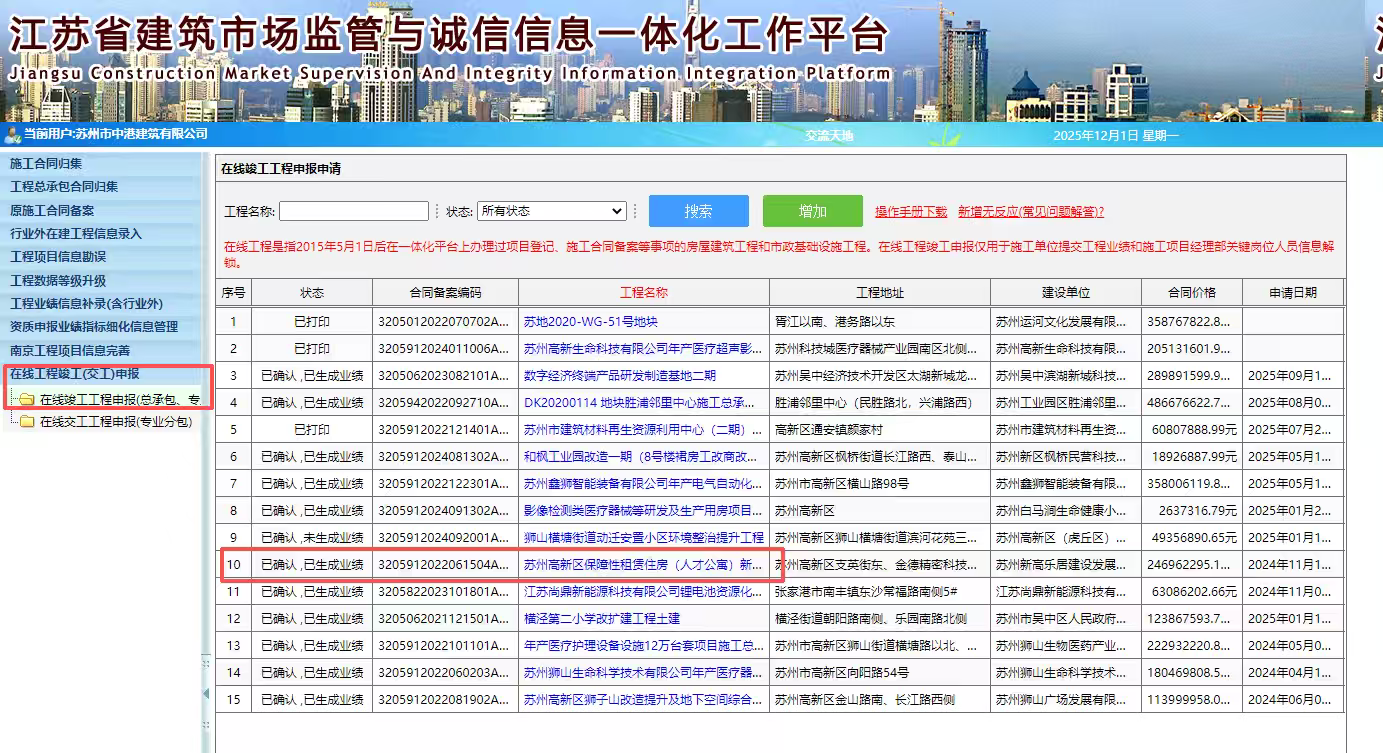Open the 操作手册下载 link
The width and height of the screenshot is (1383, 753).
tap(911, 212)
